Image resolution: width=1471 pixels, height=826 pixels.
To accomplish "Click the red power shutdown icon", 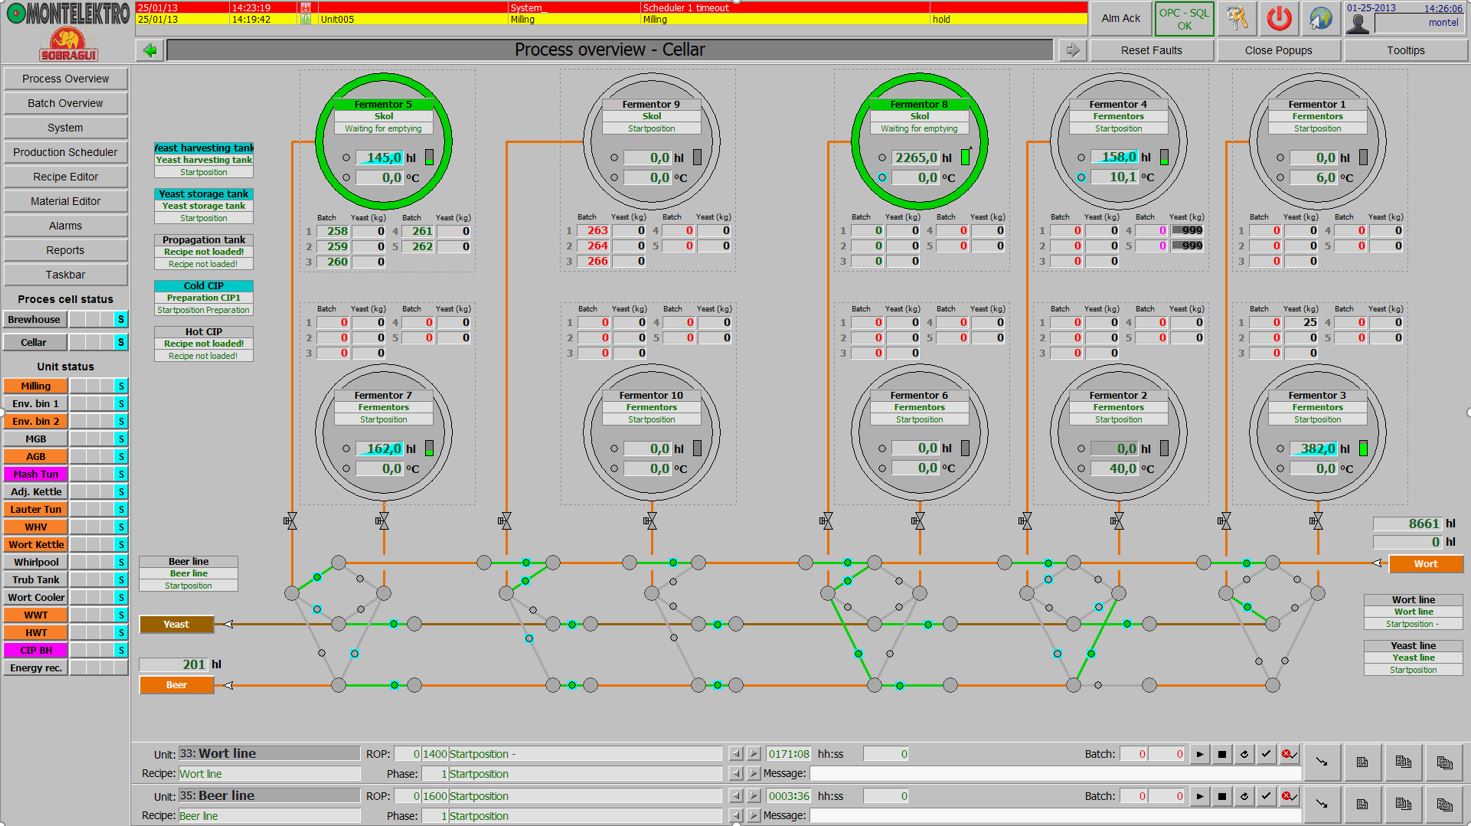I will (1279, 18).
